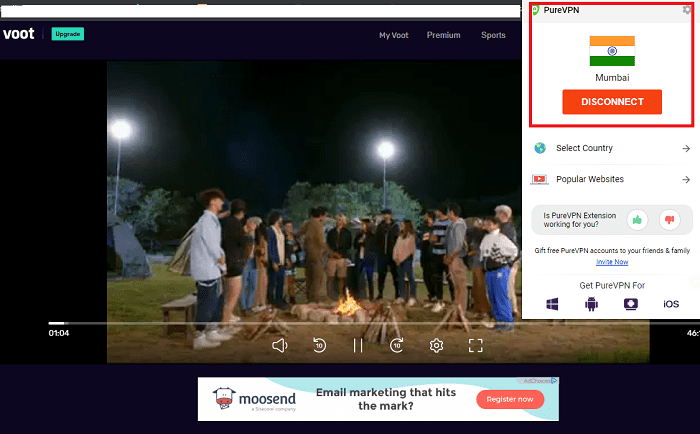Skip forward 10 seconds
700x434 pixels.
[396, 345]
